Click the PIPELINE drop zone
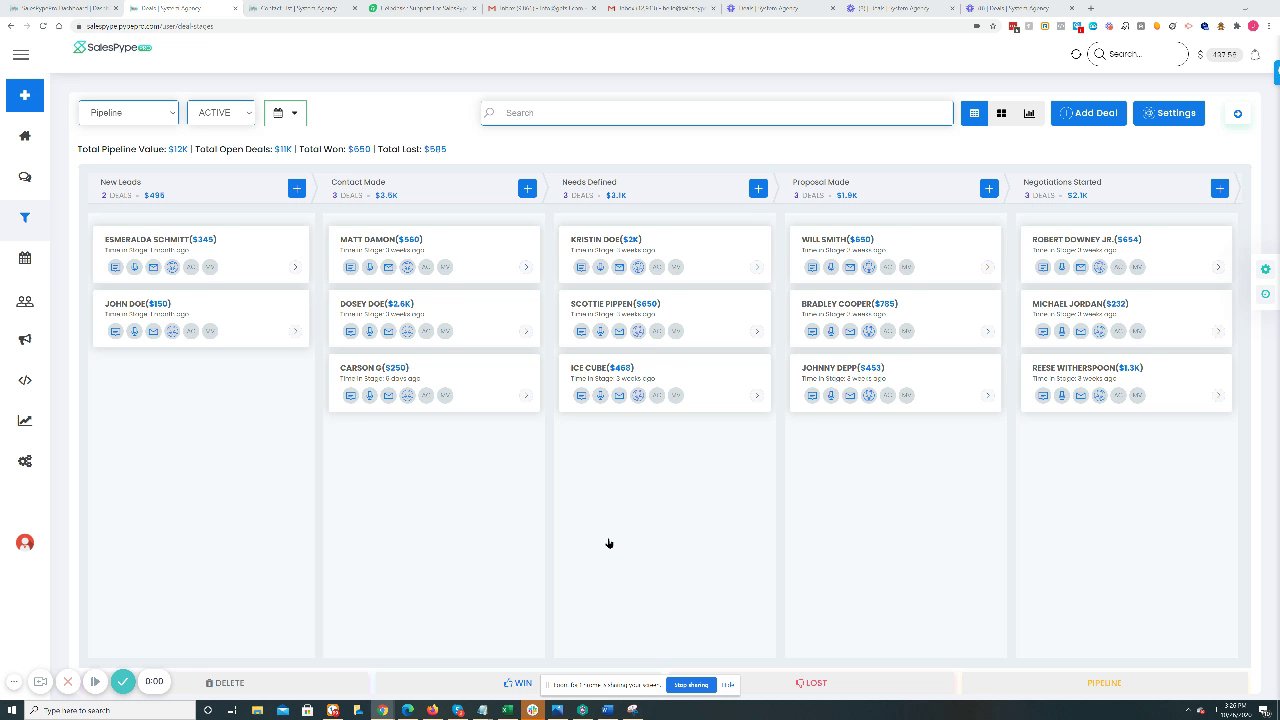 [1104, 683]
